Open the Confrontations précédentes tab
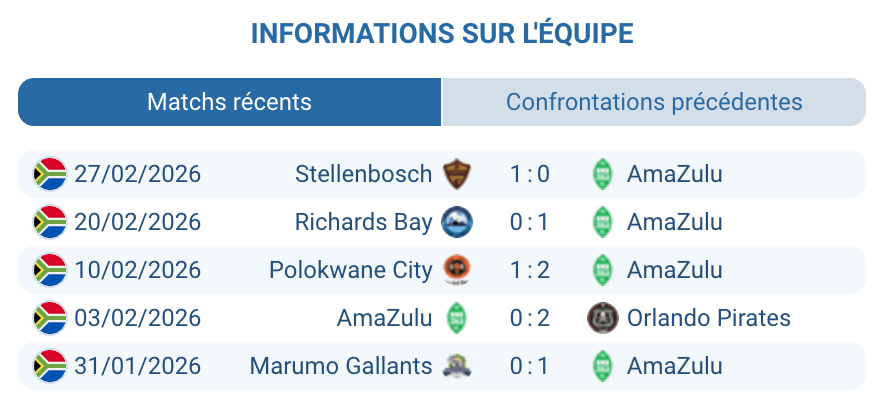Viewport: 884px width, 410px height. tap(654, 102)
